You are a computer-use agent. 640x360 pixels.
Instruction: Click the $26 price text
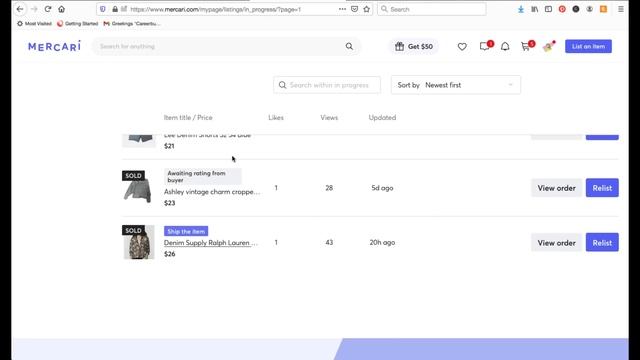[x=169, y=253]
